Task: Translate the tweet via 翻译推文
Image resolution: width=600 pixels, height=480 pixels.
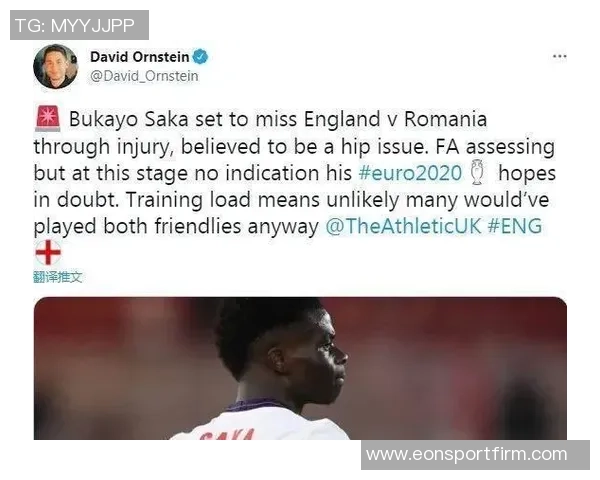Action: [x=58, y=277]
